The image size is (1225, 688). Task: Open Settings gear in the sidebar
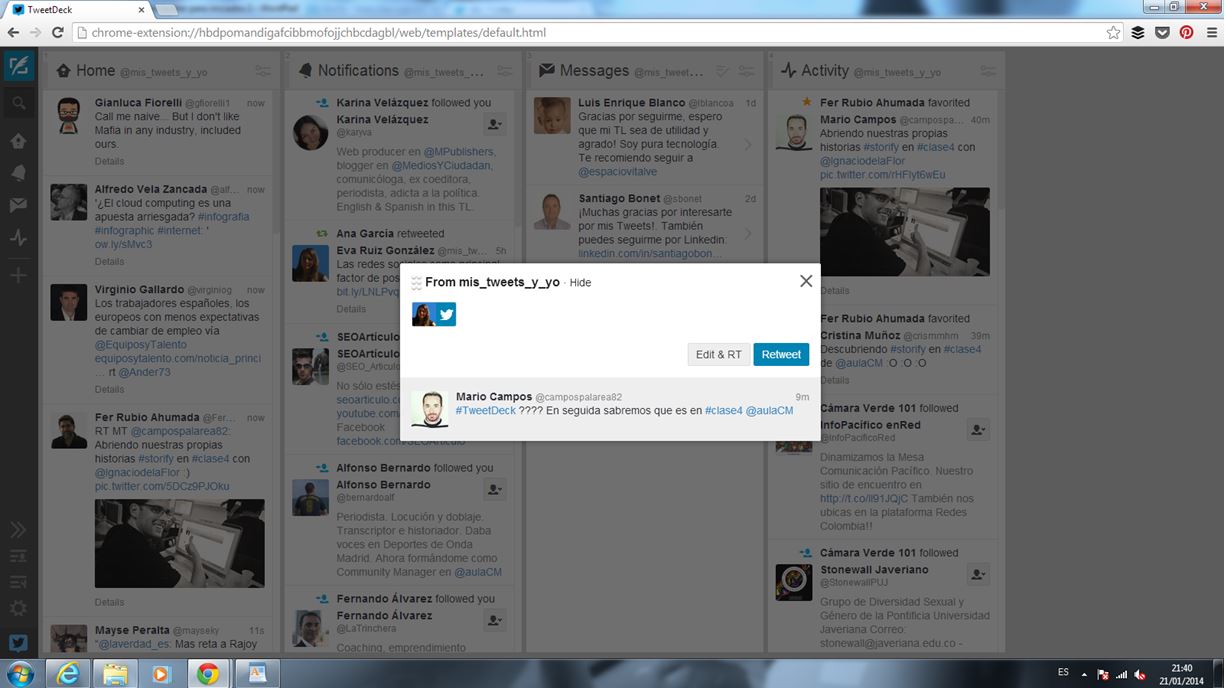click(18, 608)
